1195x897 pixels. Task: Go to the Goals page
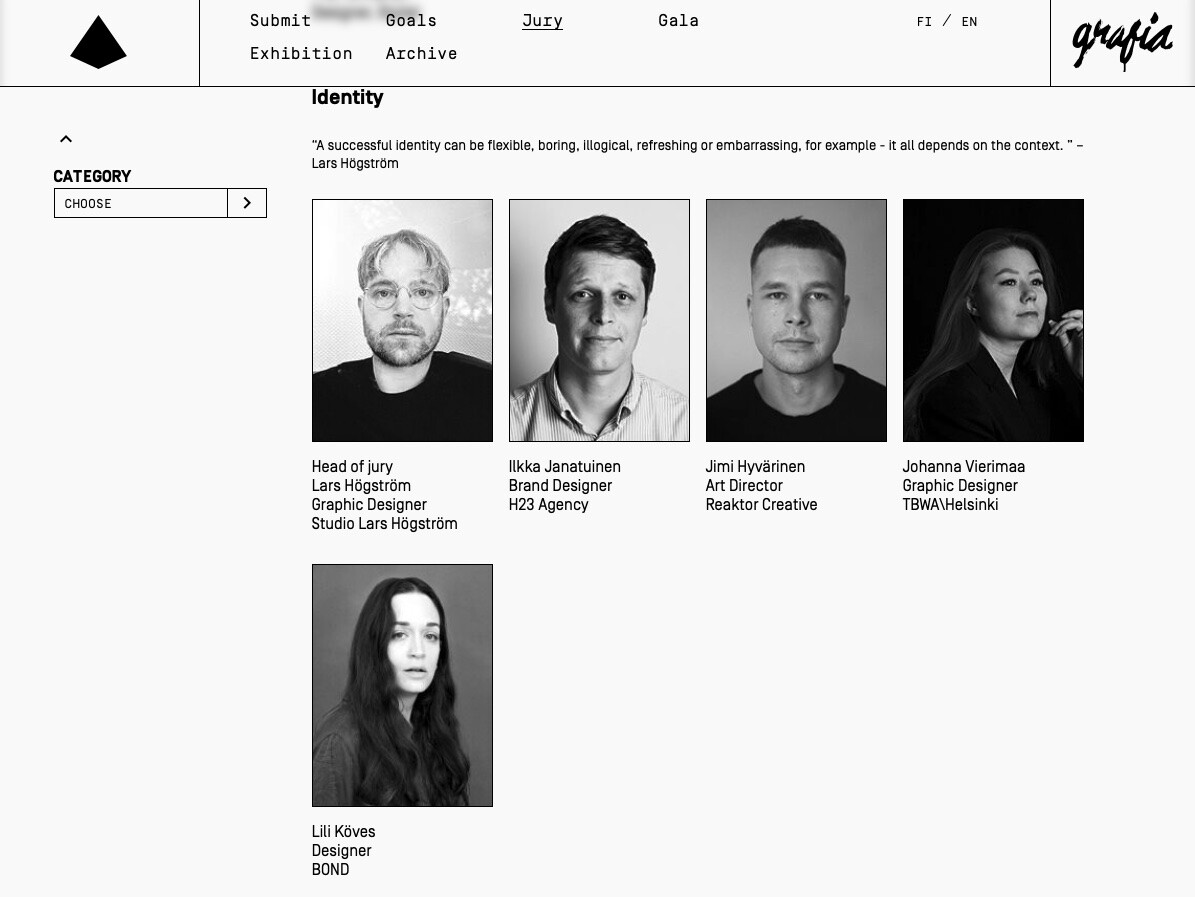coord(411,21)
